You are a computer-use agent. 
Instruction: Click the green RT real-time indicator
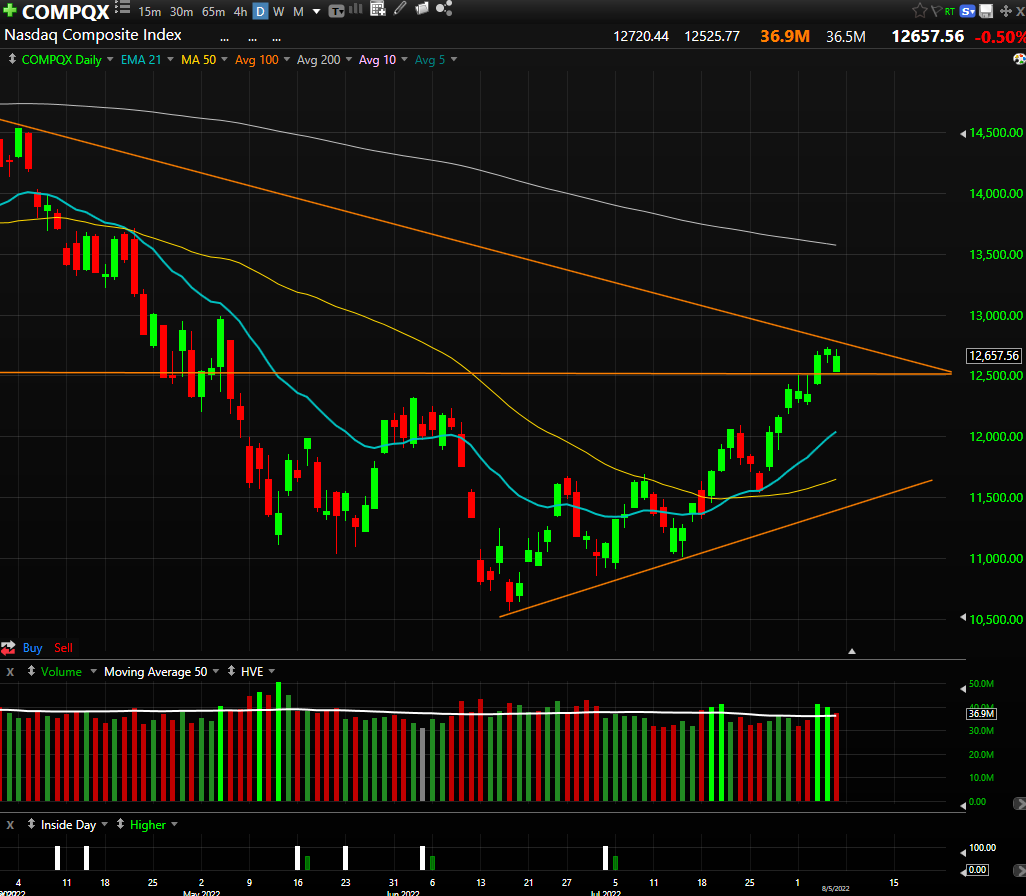pos(950,12)
